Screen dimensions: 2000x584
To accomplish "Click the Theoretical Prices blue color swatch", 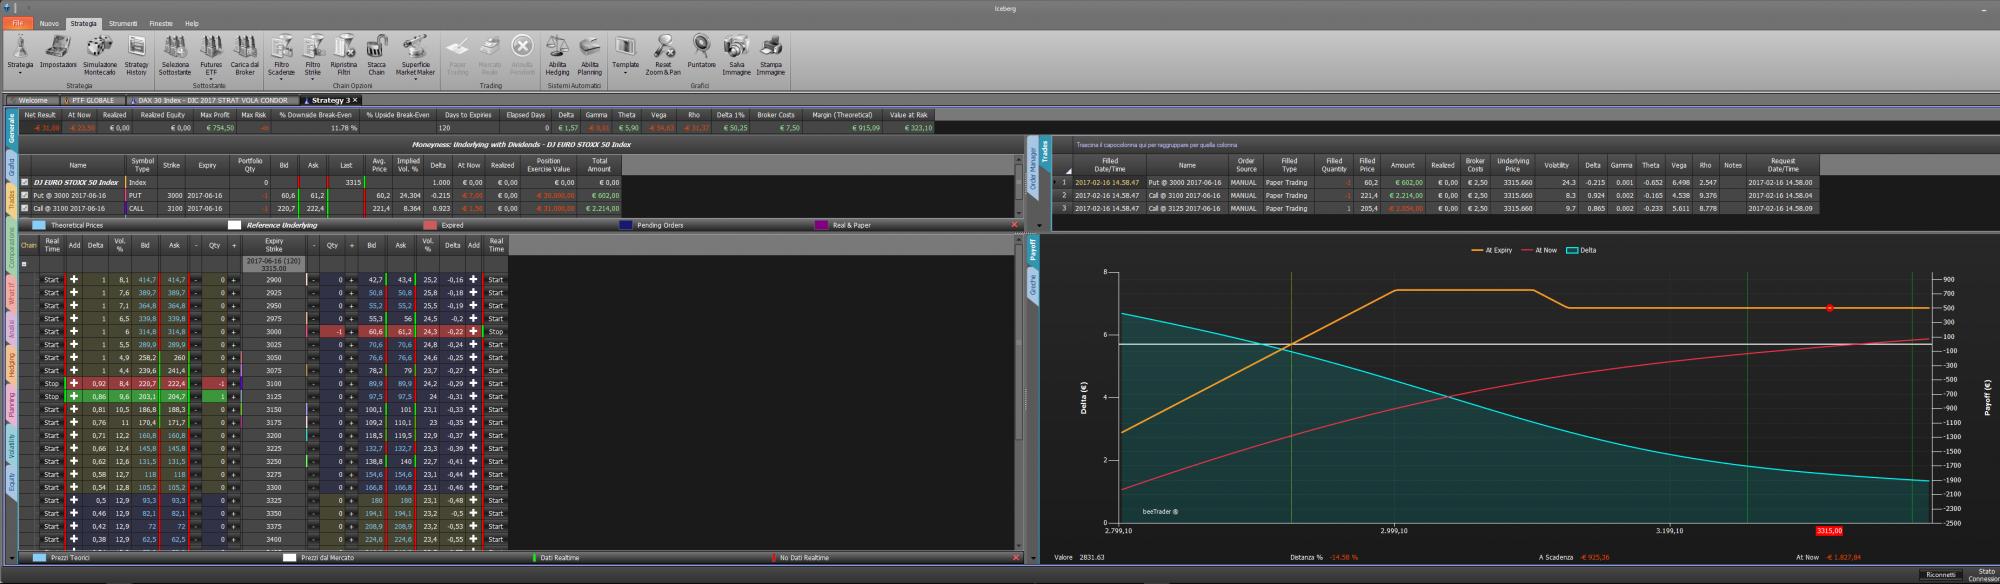I will point(39,226).
